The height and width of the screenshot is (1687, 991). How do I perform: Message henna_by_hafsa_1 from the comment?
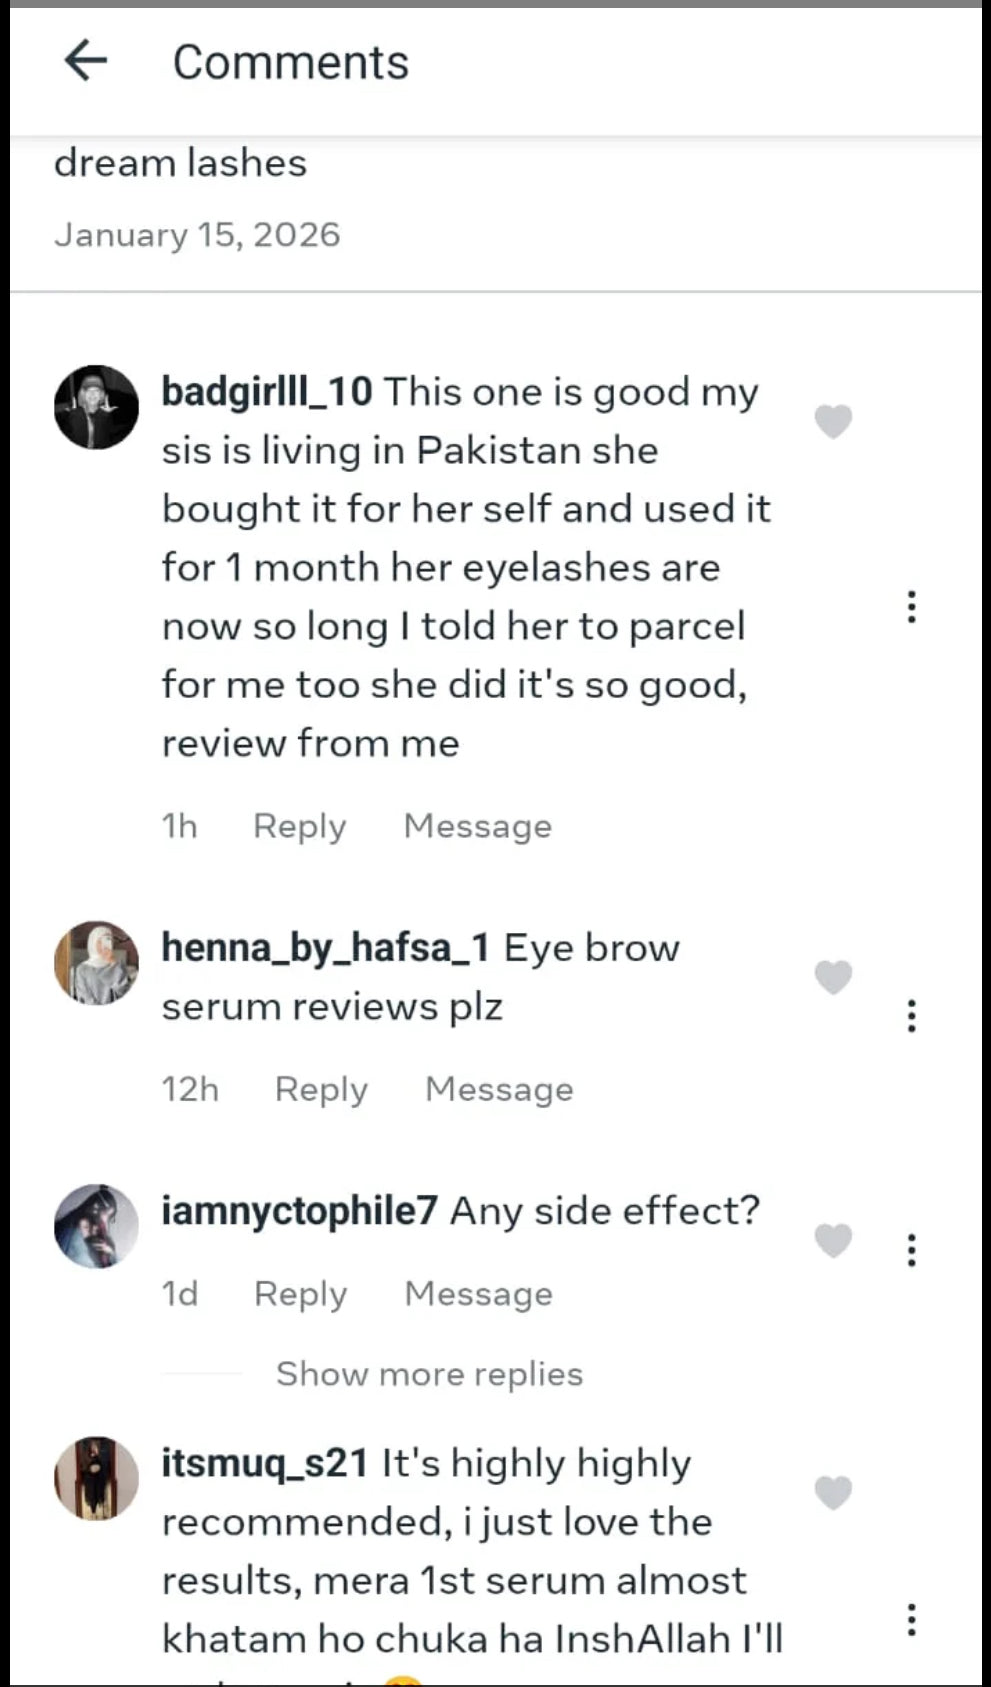[x=499, y=1089]
